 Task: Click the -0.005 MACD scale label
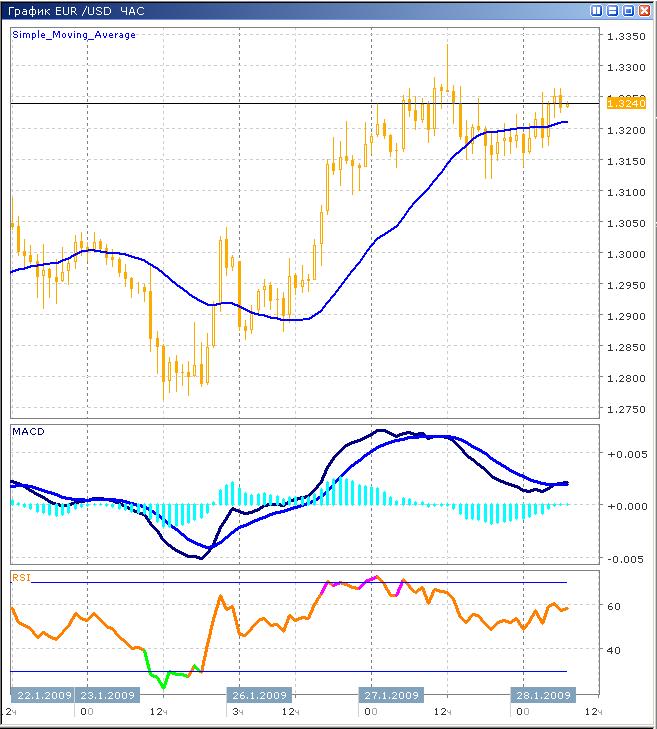click(x=626, y=558)
